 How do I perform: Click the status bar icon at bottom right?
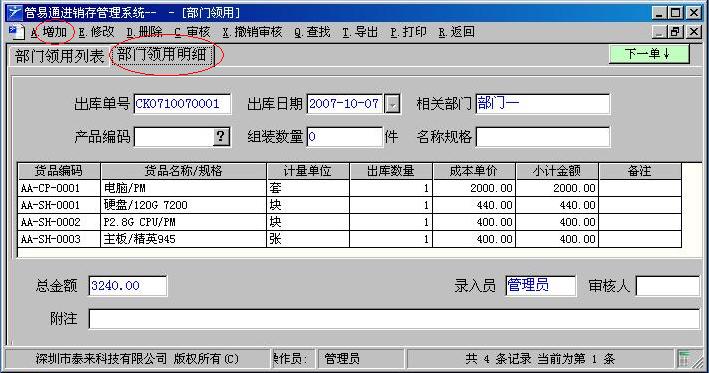pyautogui.click(x=684, y=359)
